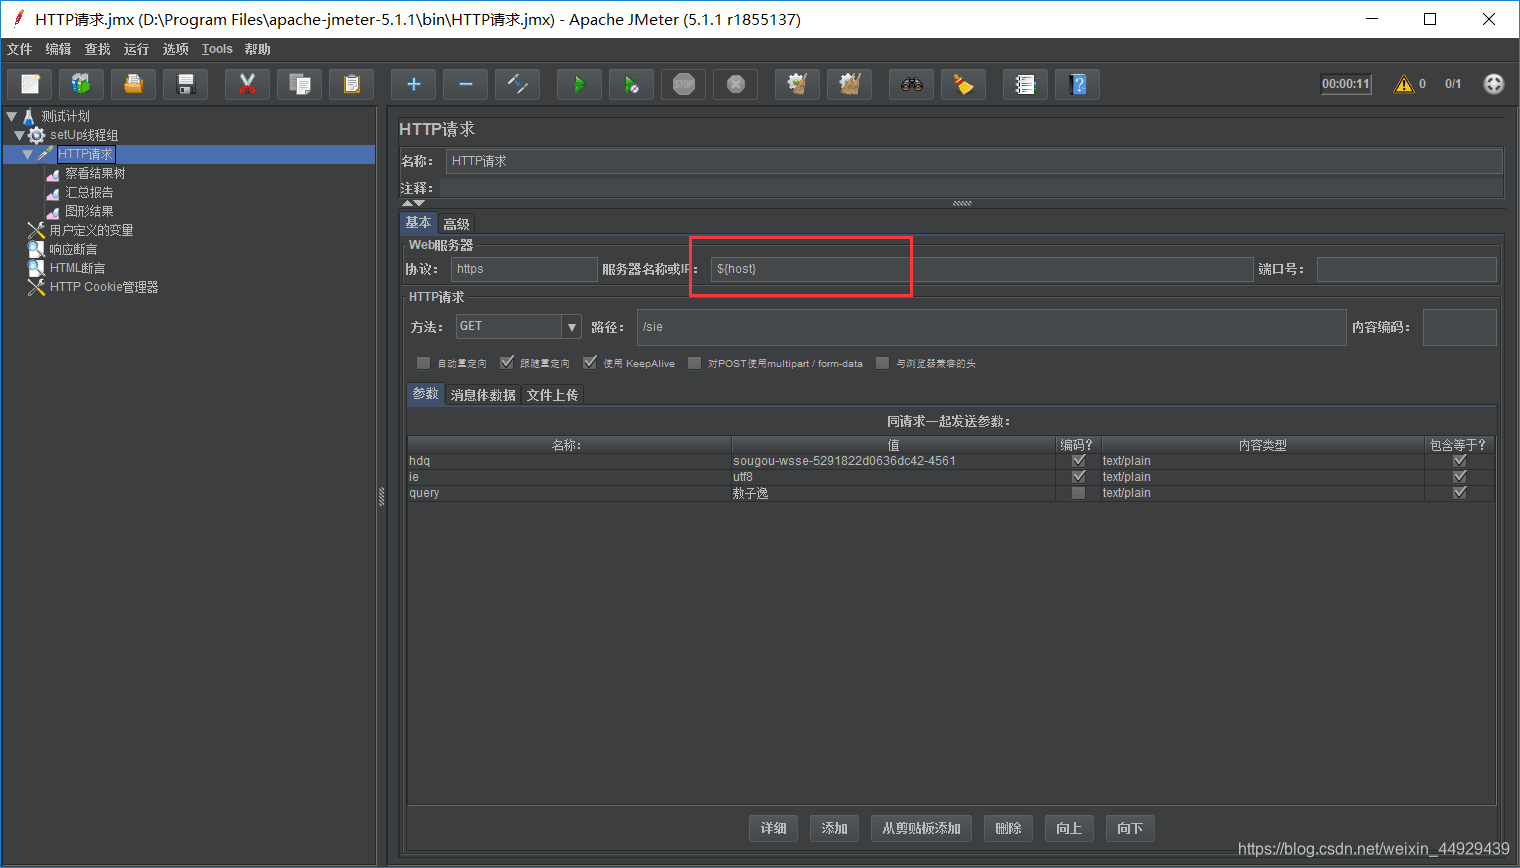Click the Clear all results icon
Screen dimensions: 1520x868
pos(849,84)
